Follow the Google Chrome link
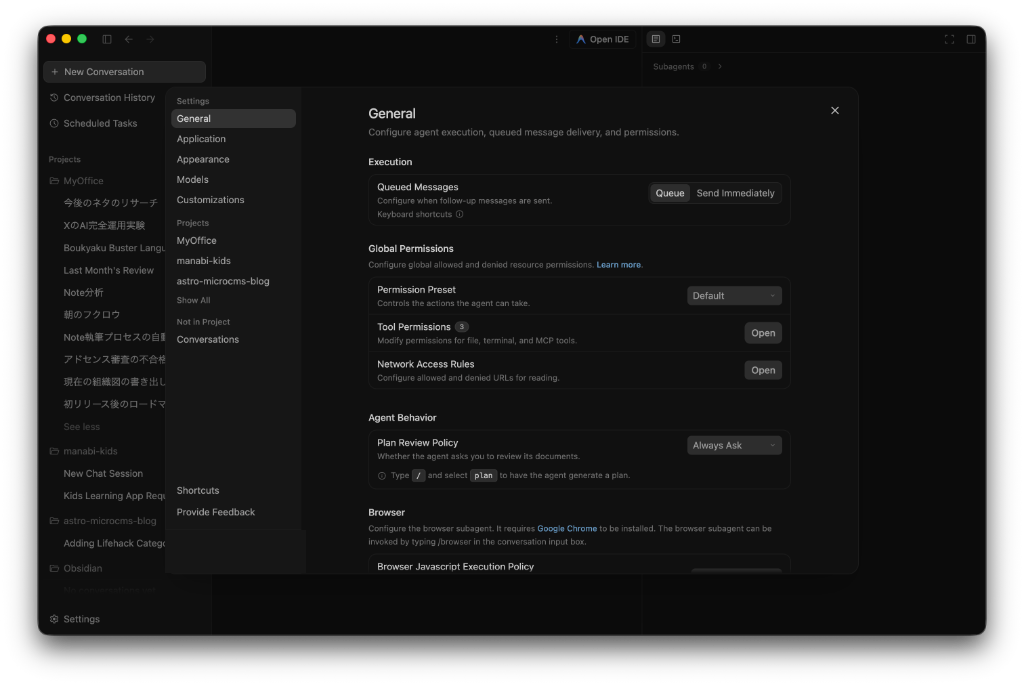The image size is (1024, 685). [567, 528]
